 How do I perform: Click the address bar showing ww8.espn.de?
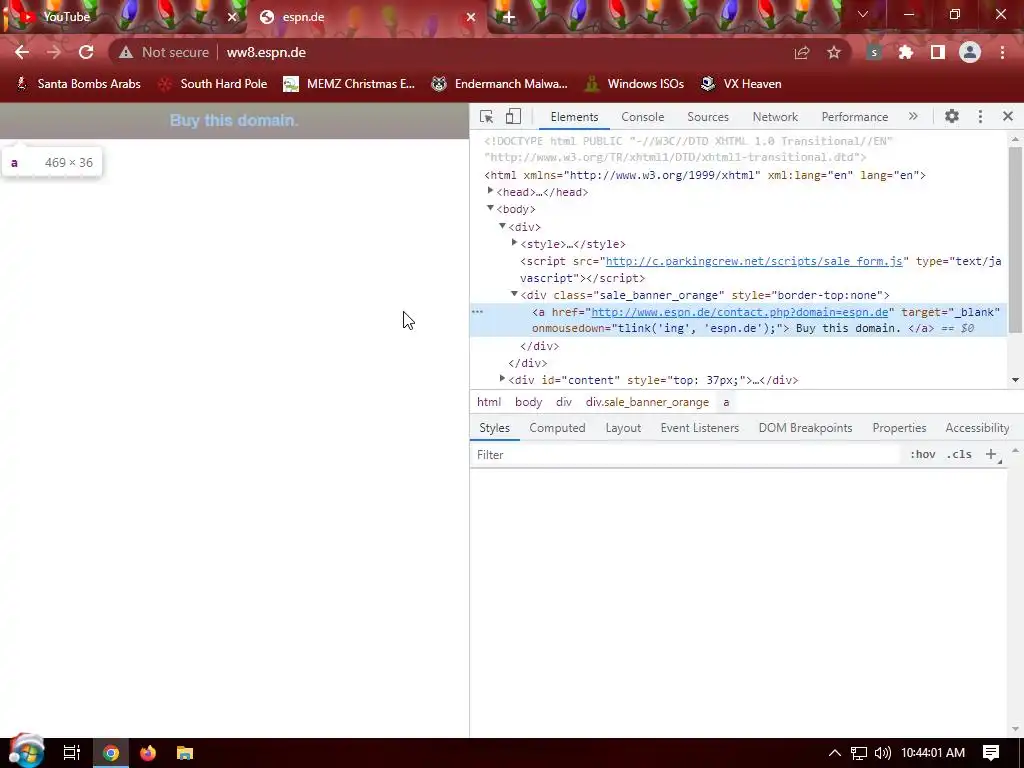tap(266, 52)
